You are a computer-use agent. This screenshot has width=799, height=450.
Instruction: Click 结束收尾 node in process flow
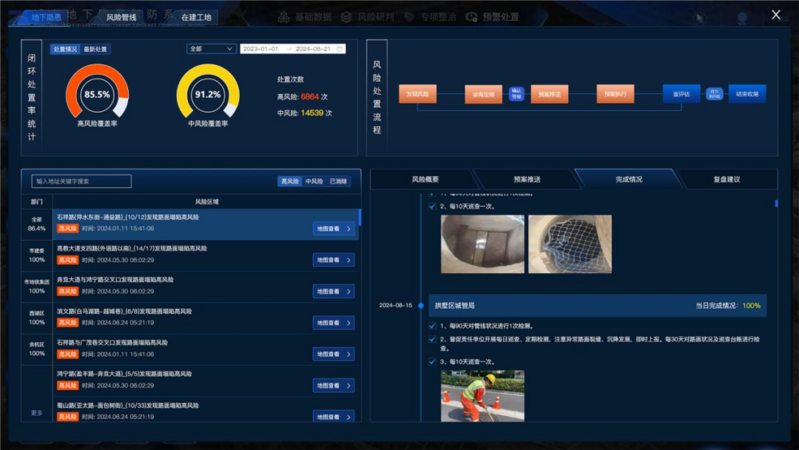coord(747,94)
